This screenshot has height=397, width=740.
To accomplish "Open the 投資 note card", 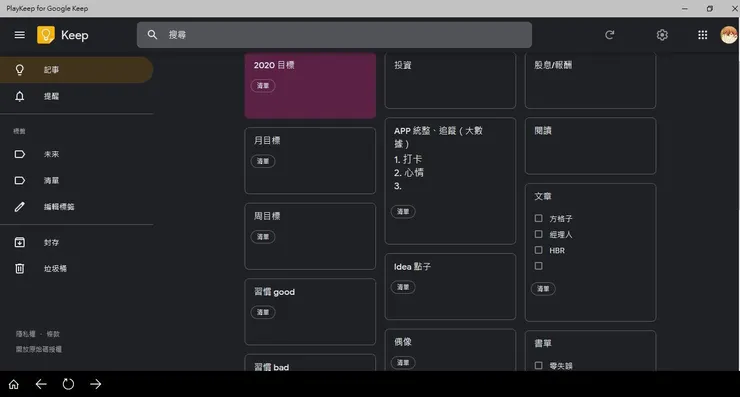I will (450, 81).
